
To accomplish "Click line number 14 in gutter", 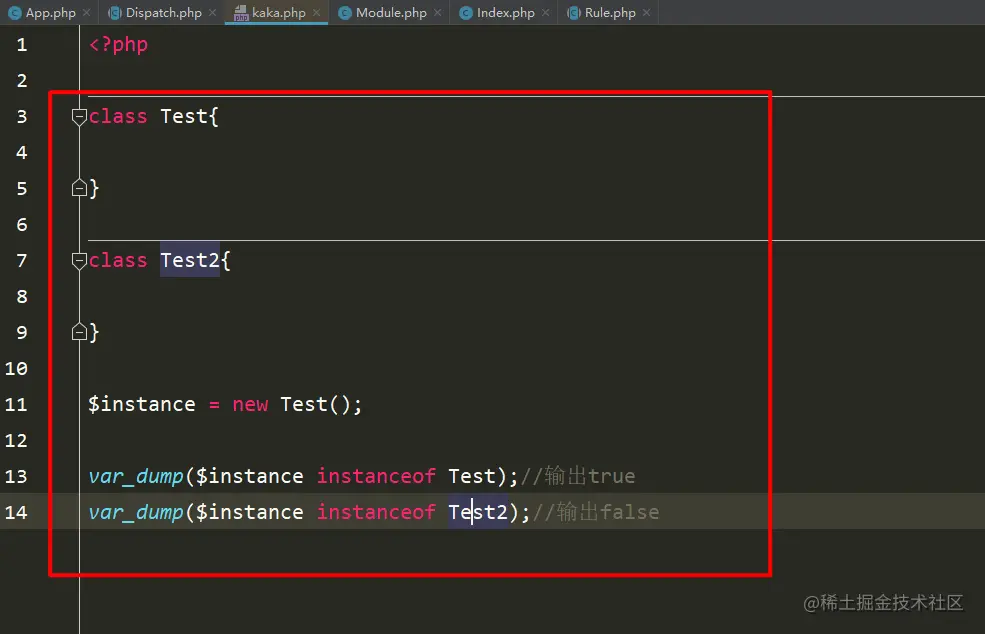I will 16,512.
